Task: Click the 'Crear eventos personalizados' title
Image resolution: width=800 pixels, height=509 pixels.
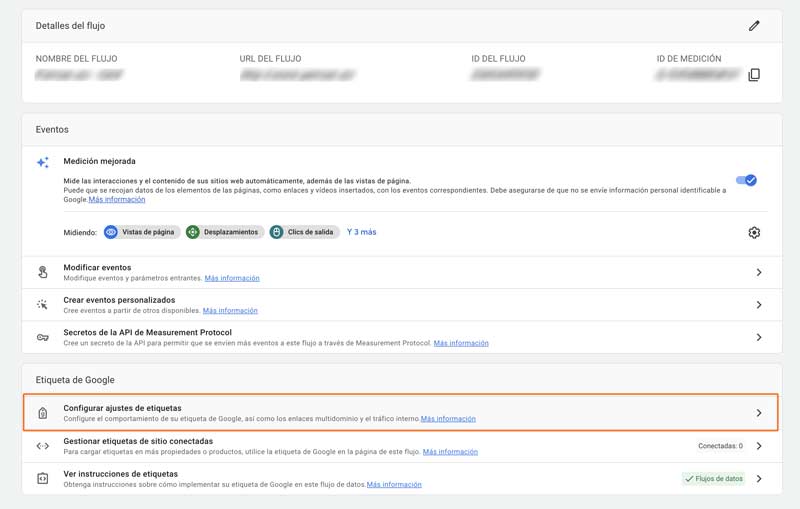Action: click(119, 300)
